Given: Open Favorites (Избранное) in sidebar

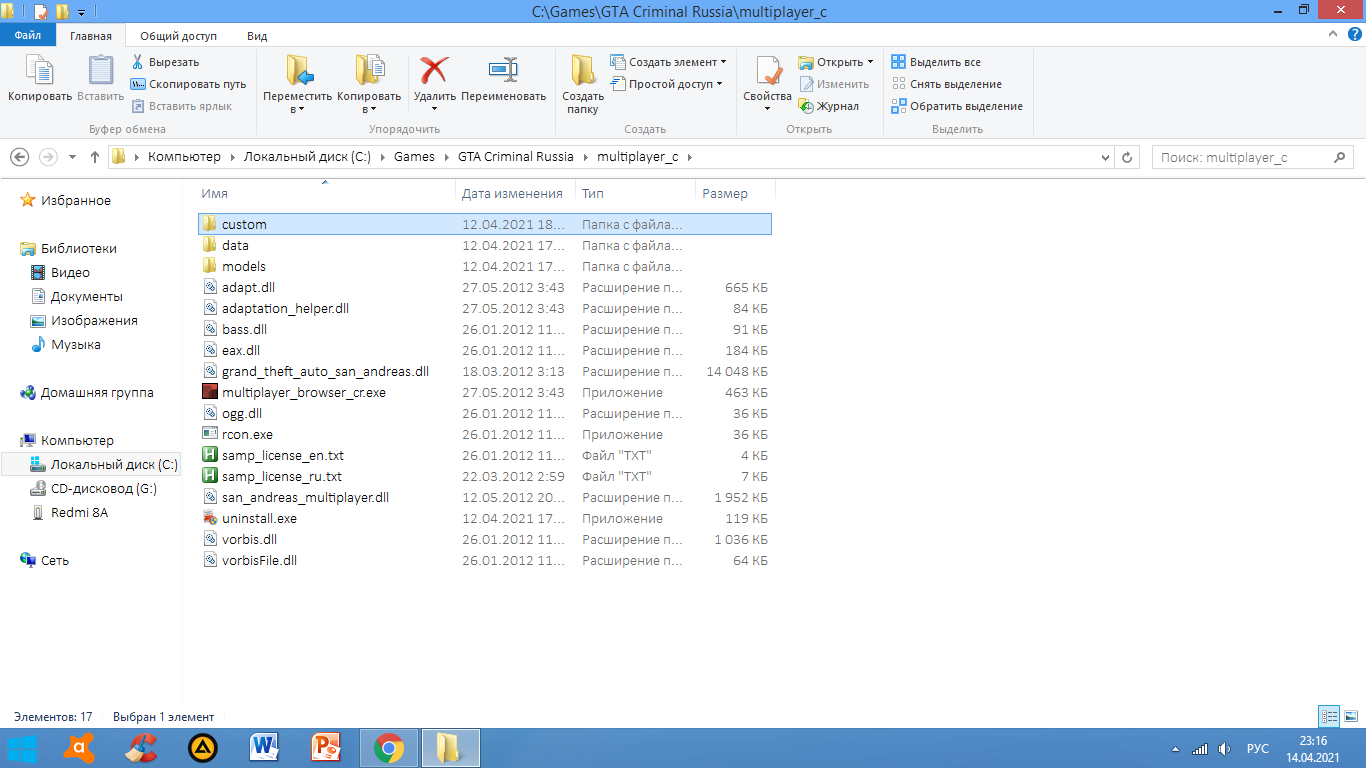Looking at the screenshot, I should [66, 200].
